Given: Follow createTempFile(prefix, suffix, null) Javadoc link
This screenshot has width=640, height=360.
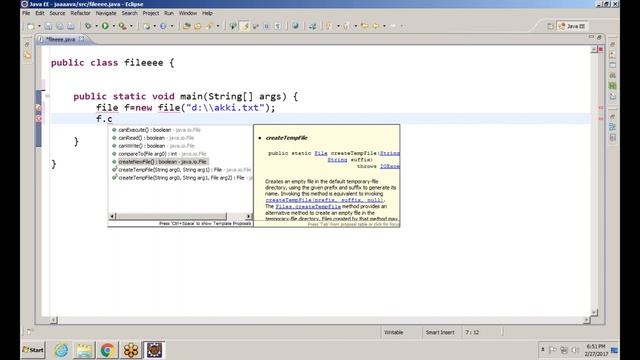Looking at the screenshot, I should pyautogui.click(x=324, y=200).
